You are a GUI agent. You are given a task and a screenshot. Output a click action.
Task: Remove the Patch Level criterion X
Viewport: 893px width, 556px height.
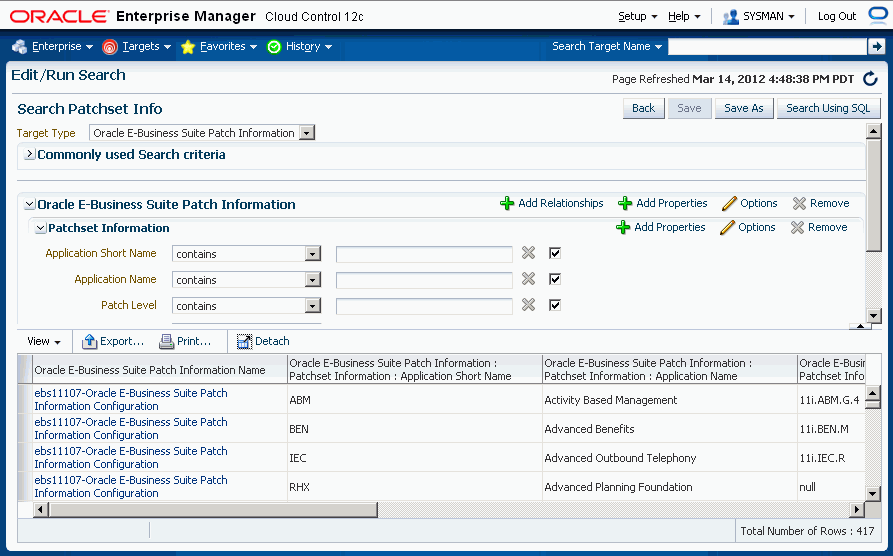click(529, 305)
